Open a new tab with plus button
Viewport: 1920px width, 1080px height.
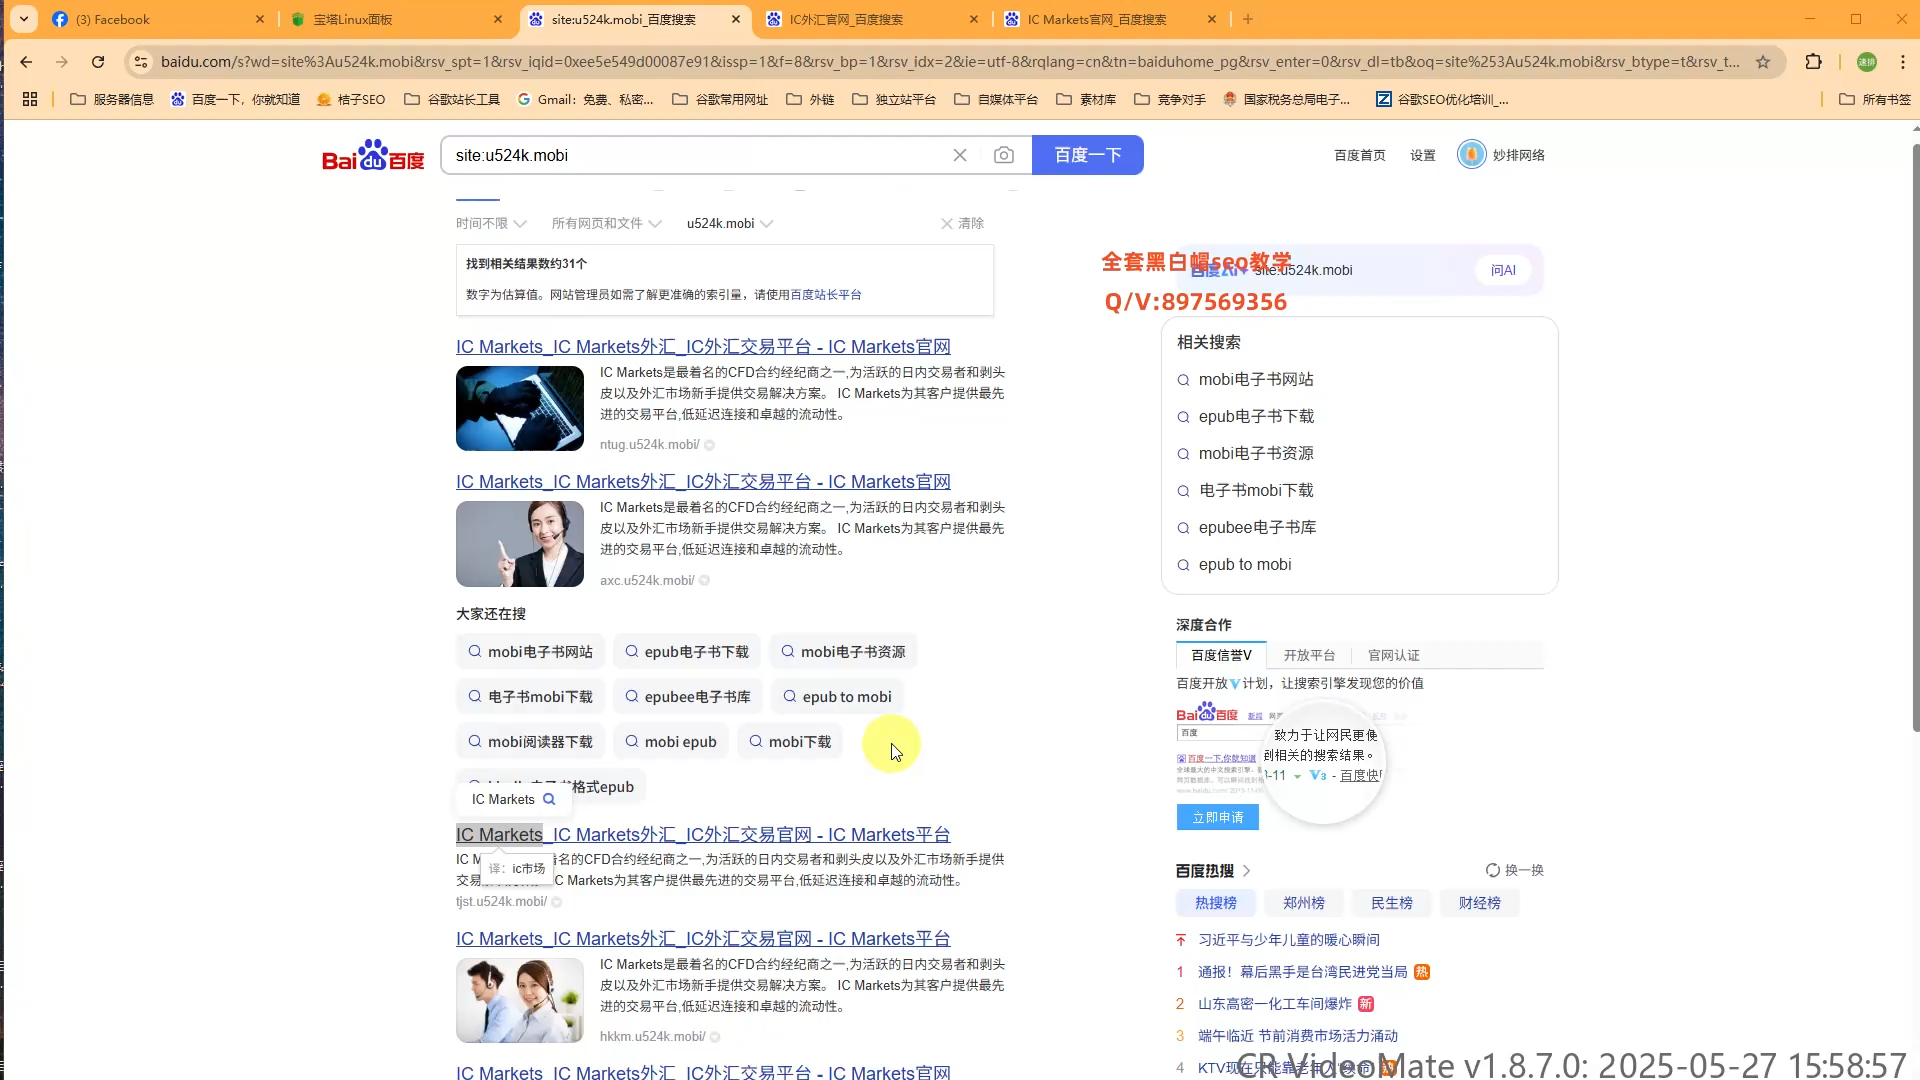[1248, 19]
